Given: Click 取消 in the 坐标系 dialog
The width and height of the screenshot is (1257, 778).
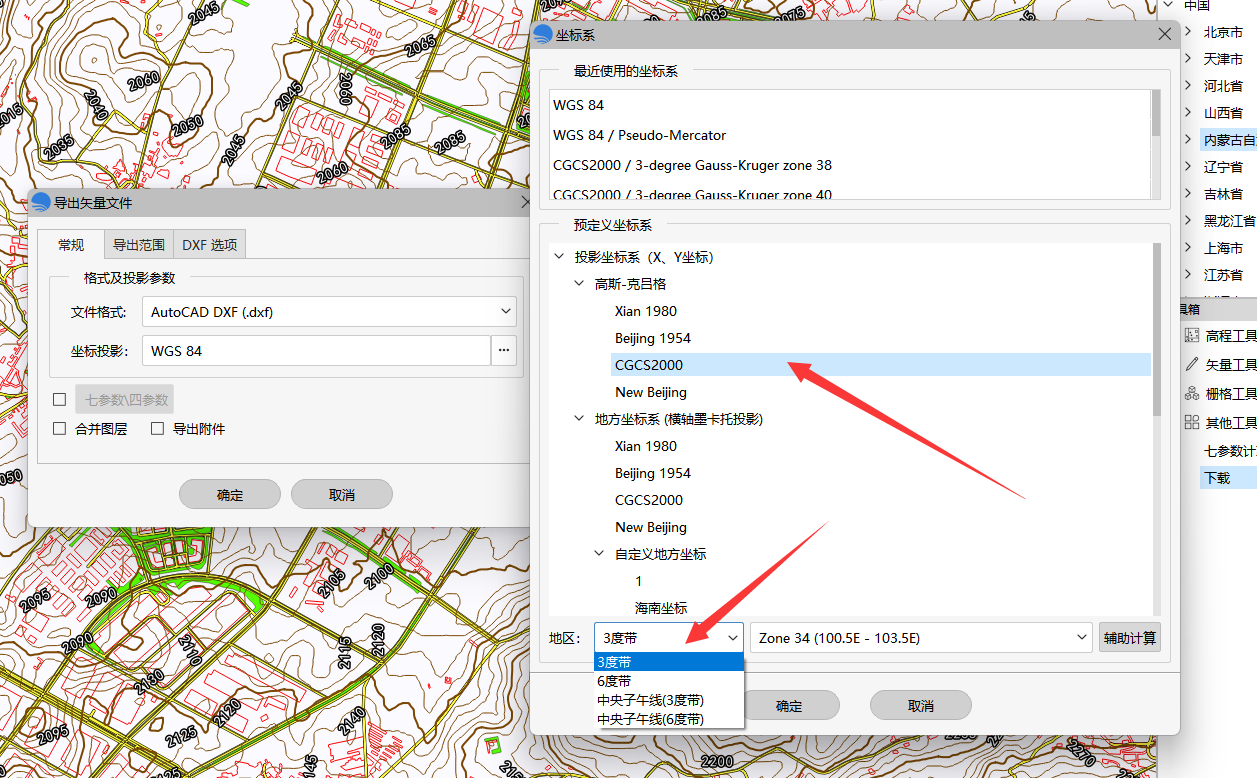Looking at the screenshot, I should (x=921, y=705).
